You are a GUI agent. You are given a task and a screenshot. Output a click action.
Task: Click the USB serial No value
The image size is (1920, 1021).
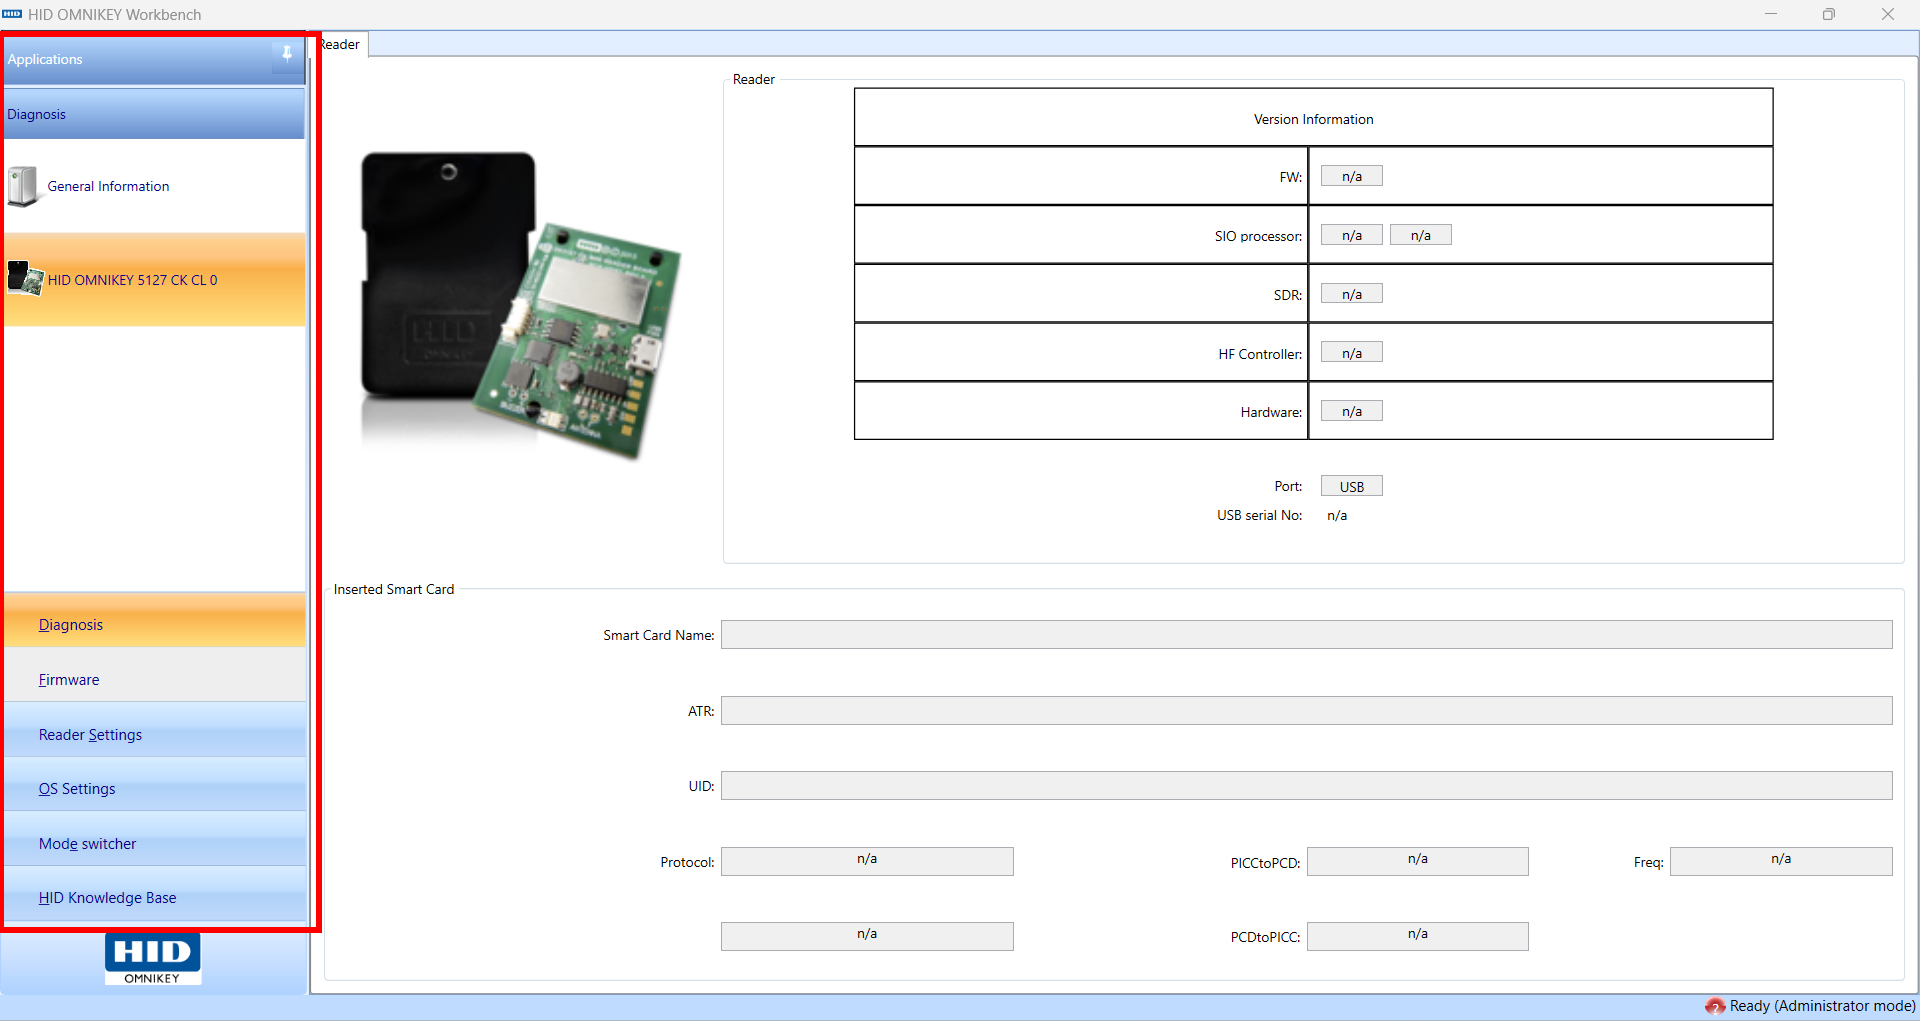point(1337,515)
